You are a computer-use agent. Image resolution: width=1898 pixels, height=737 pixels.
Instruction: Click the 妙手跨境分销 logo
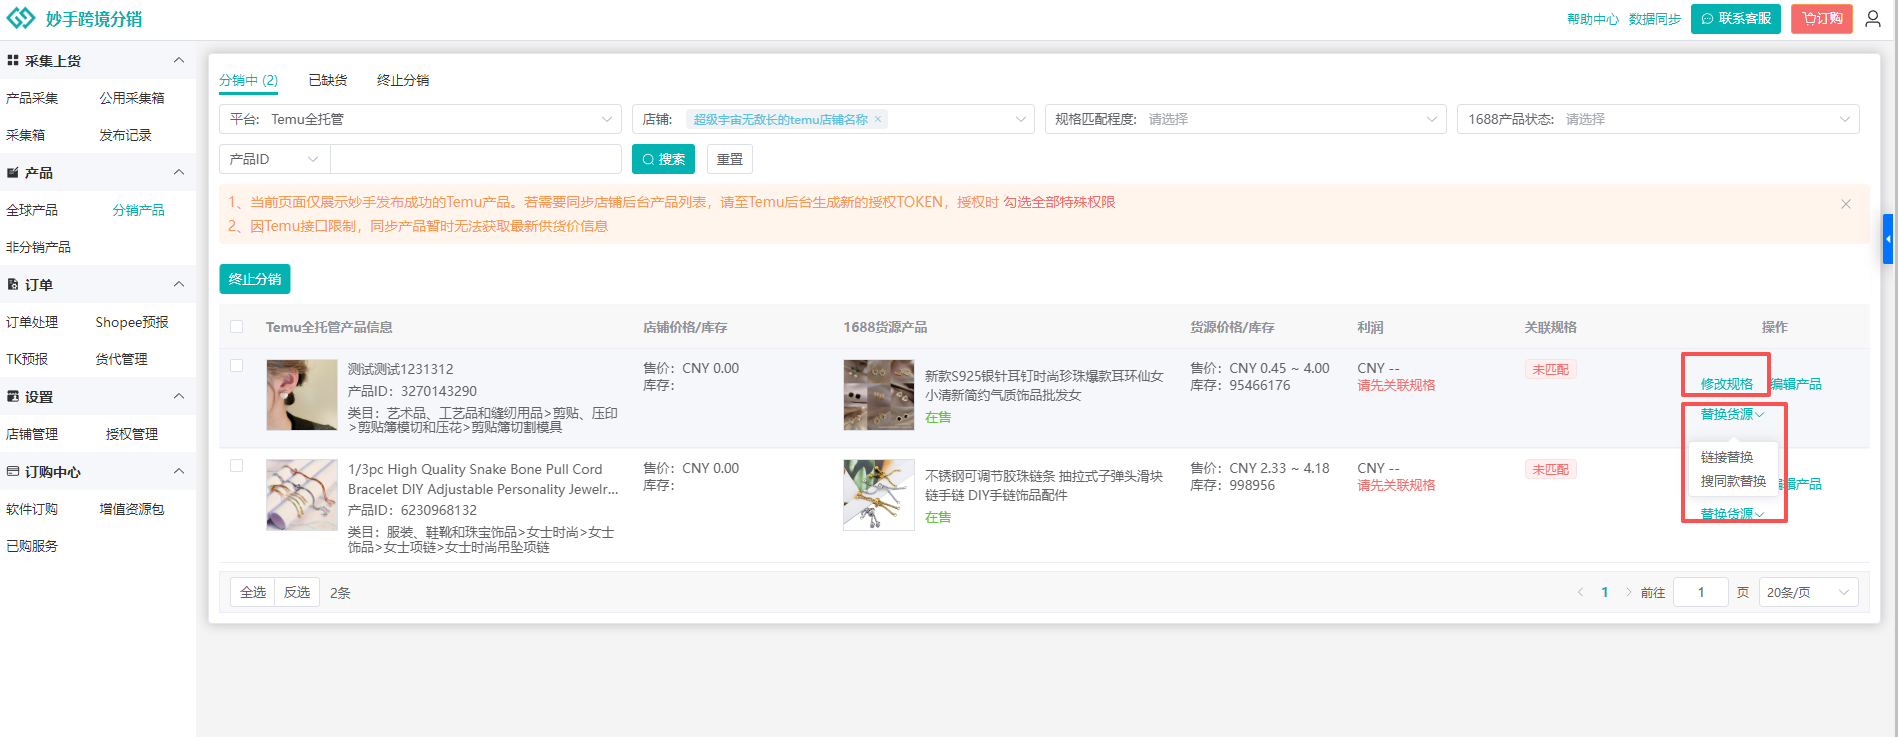coord(74,19)
